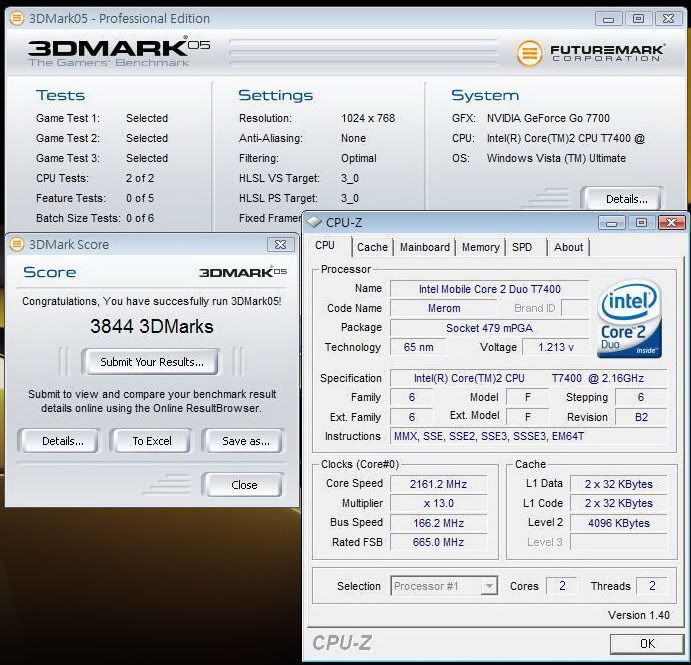Viewport: 691px width, 665px height.
Task: Click the Technology field showing 65 nm
Action: (418, 347)
